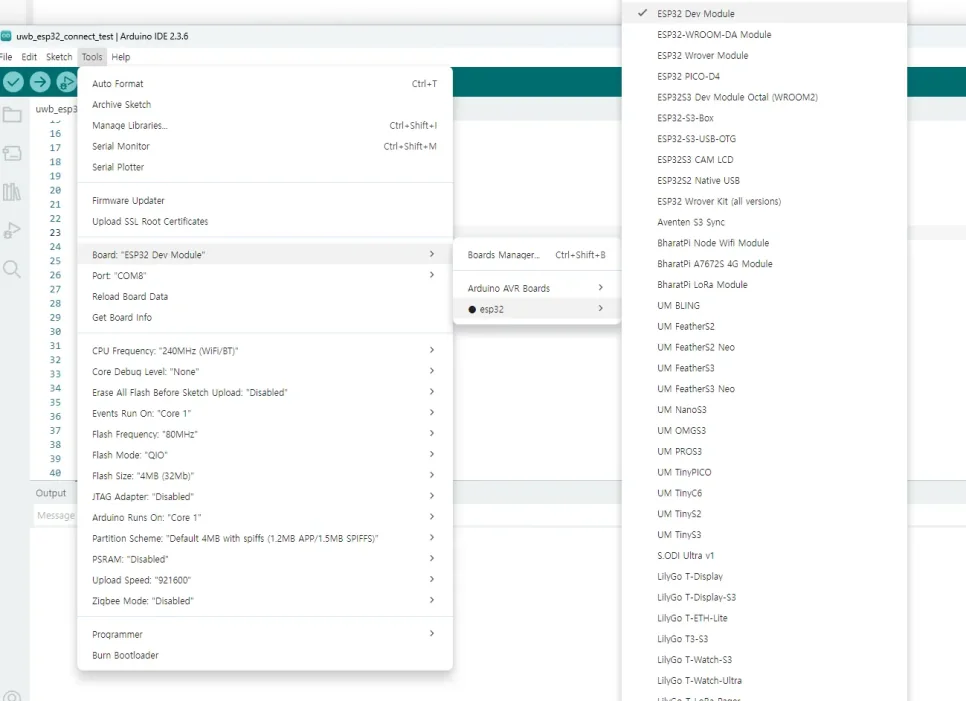Expand the Board: "ESP32 Dev Module" submenu
This screenshot has width=966, height=701.
[x=265, y=254]
